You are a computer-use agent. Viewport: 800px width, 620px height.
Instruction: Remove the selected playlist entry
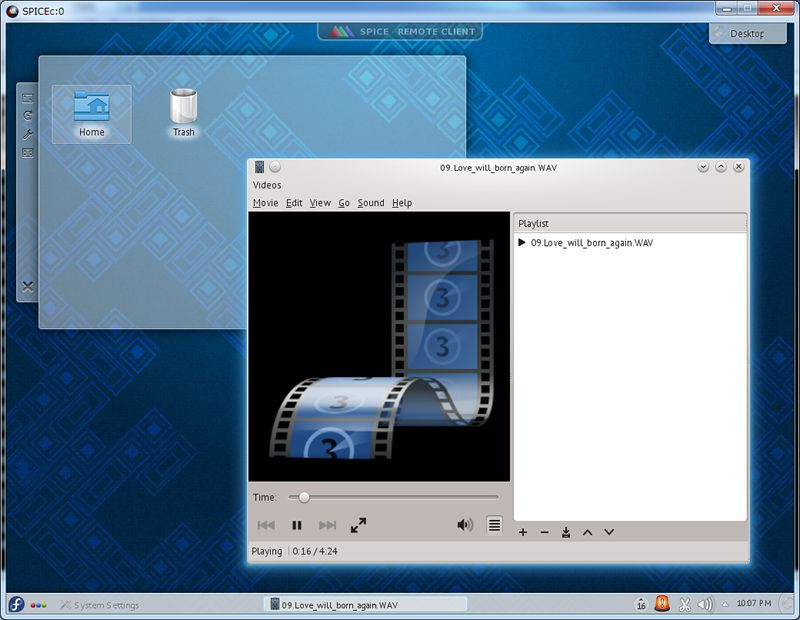coord(544,532)
